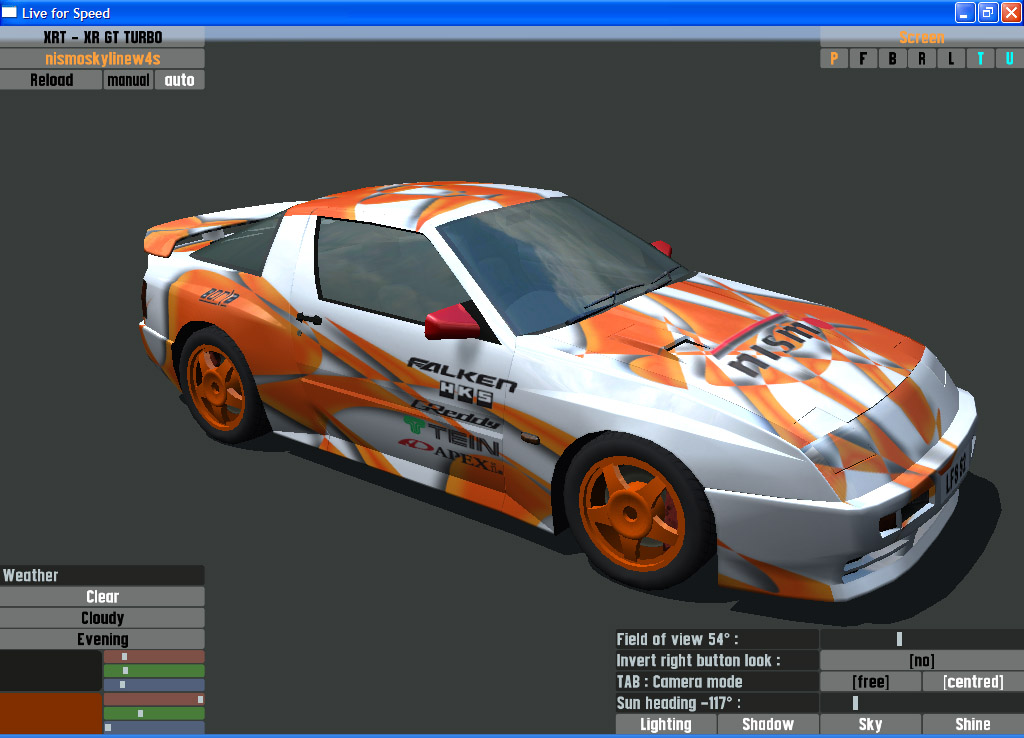The height and width of the screenshot is (738, 1024).
Task: Click the Field of view slider
Action: [x=921, y=639]
